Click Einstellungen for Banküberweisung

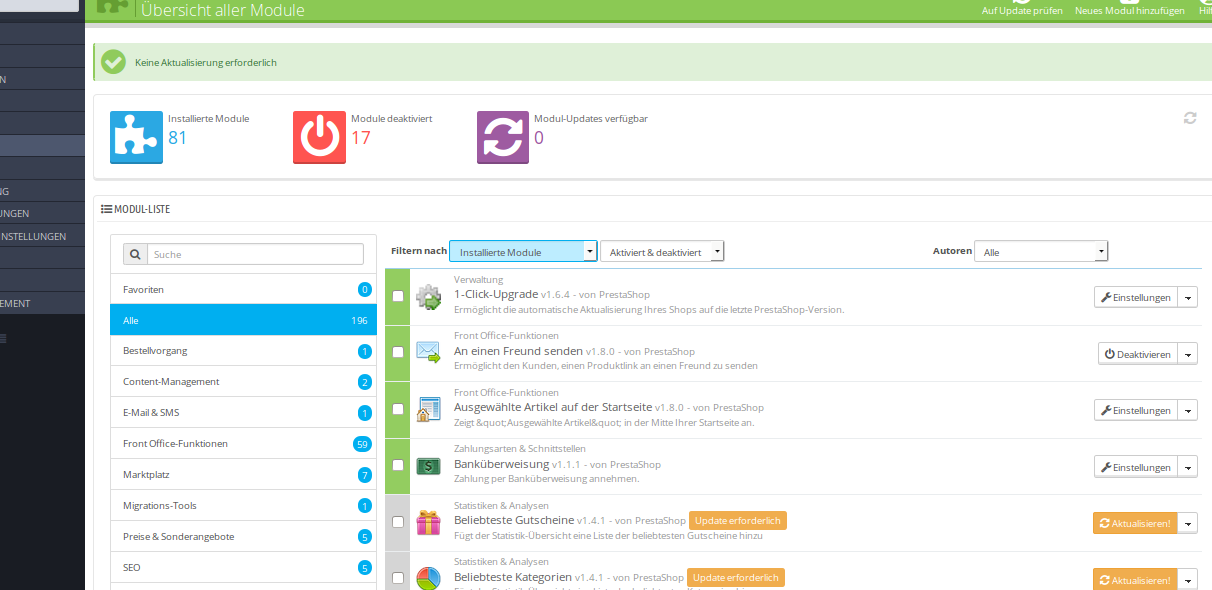click(1135, 467)
